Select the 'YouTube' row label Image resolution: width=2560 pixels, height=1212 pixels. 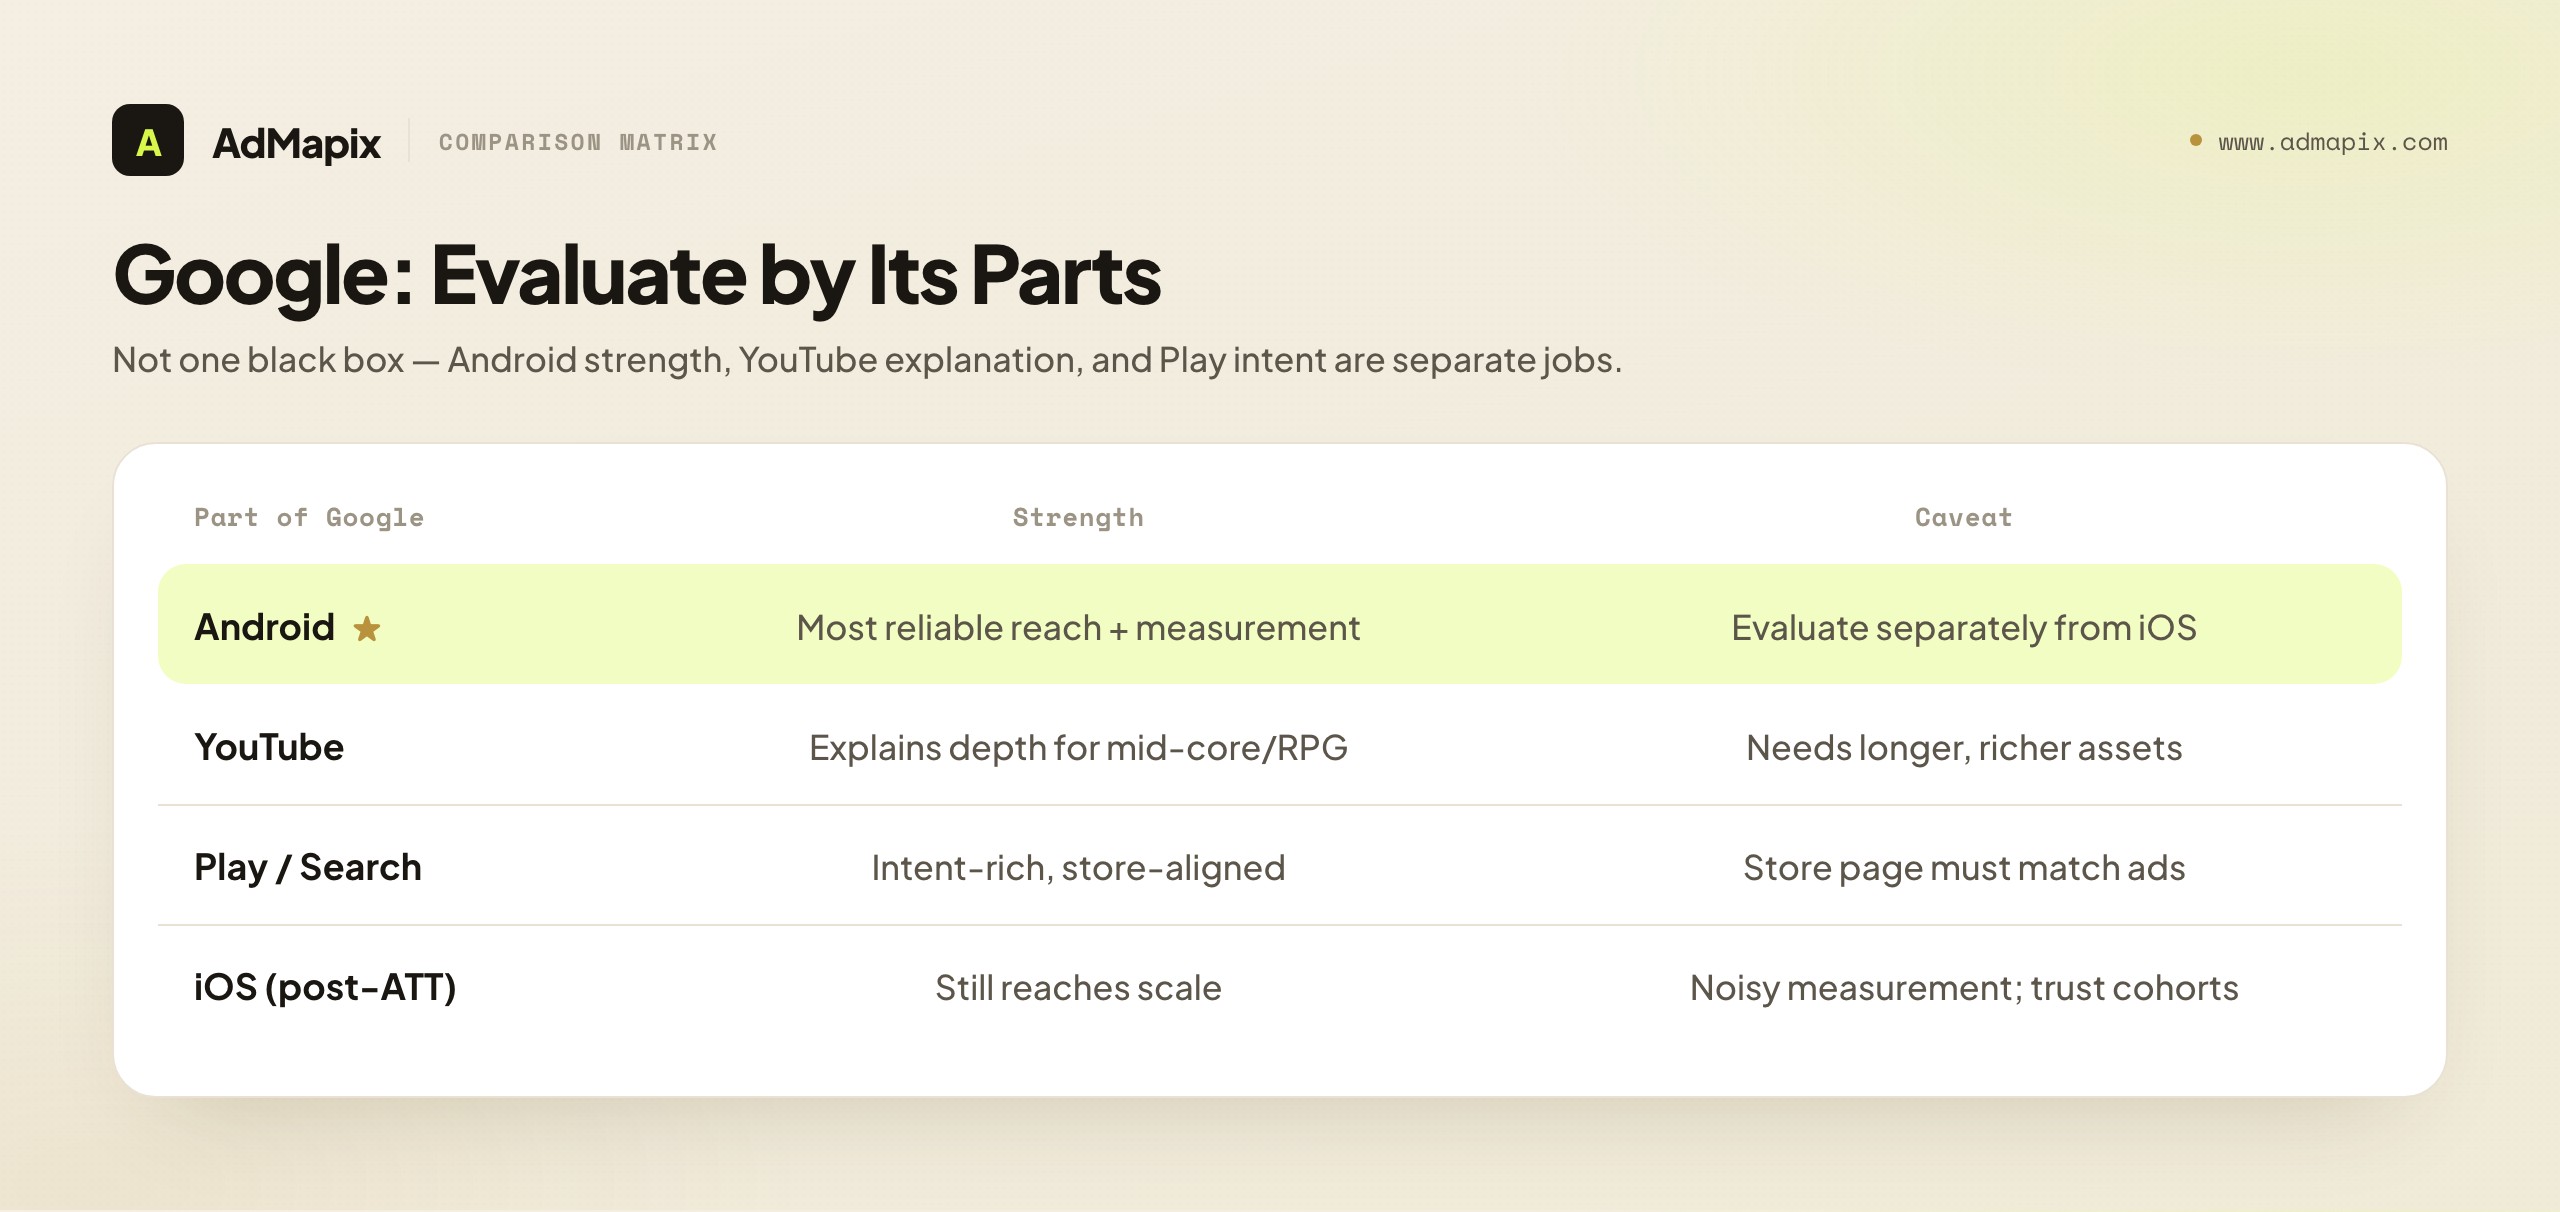coord(269,747)
